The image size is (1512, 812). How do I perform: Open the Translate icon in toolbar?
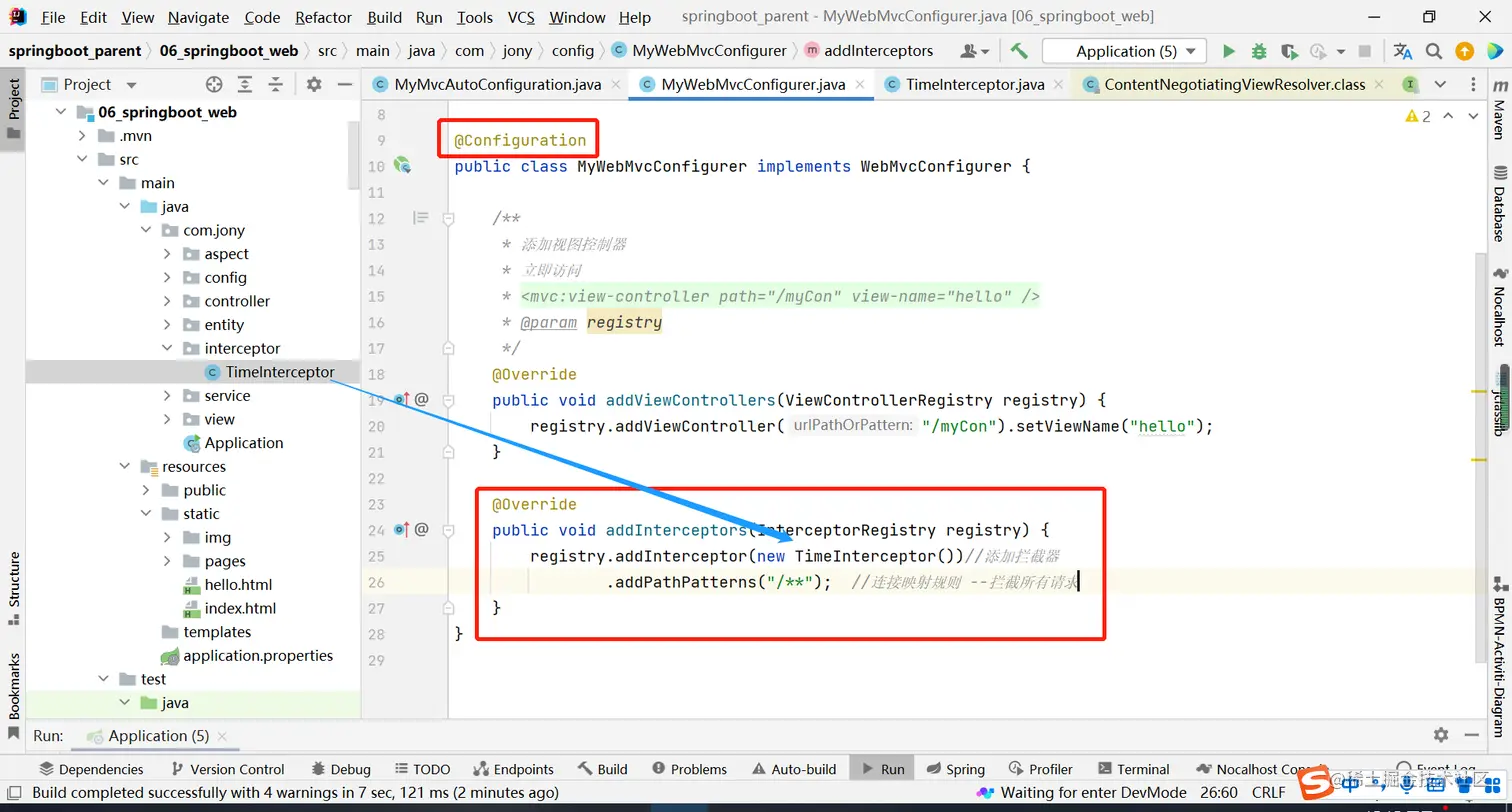[x=1403, y=51]
